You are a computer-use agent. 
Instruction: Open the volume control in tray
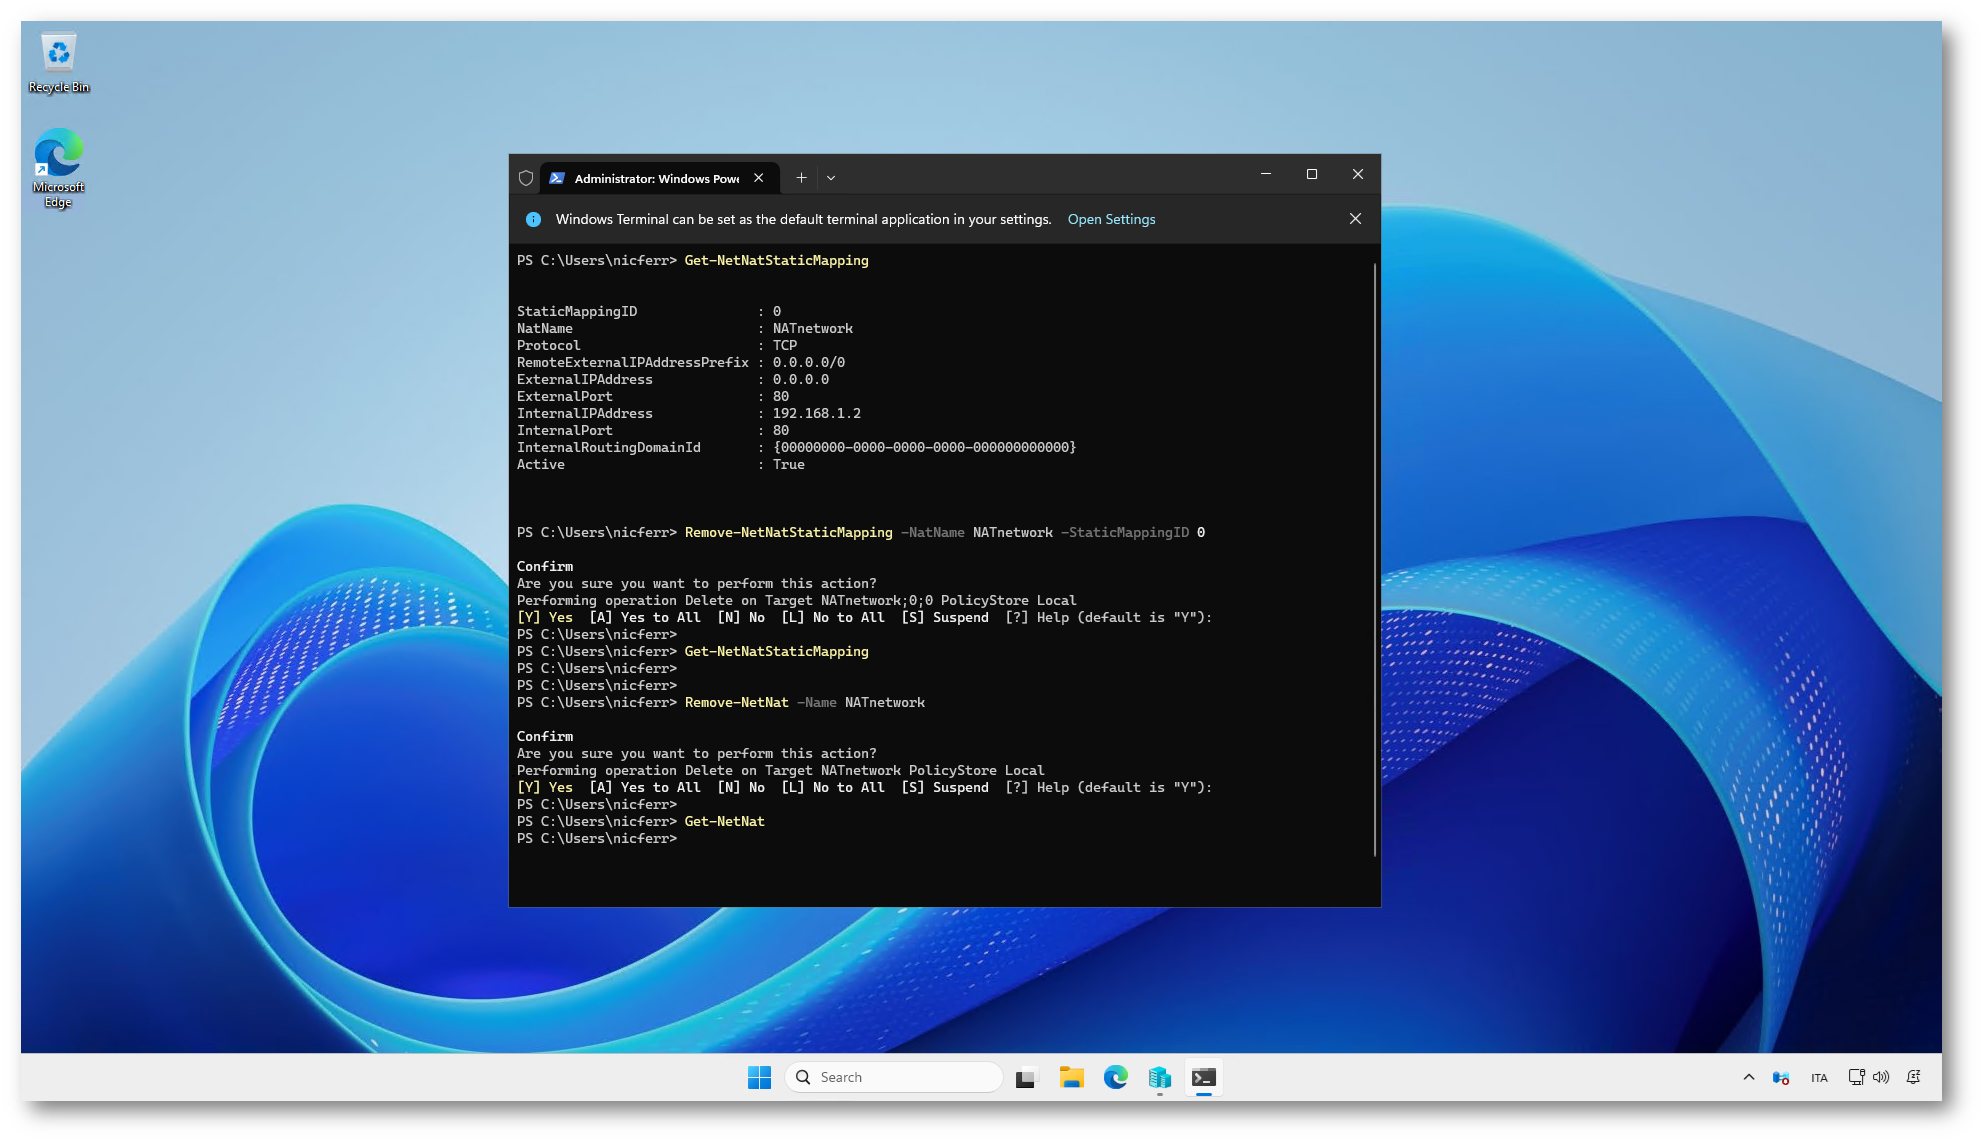coord(1881,1077)
